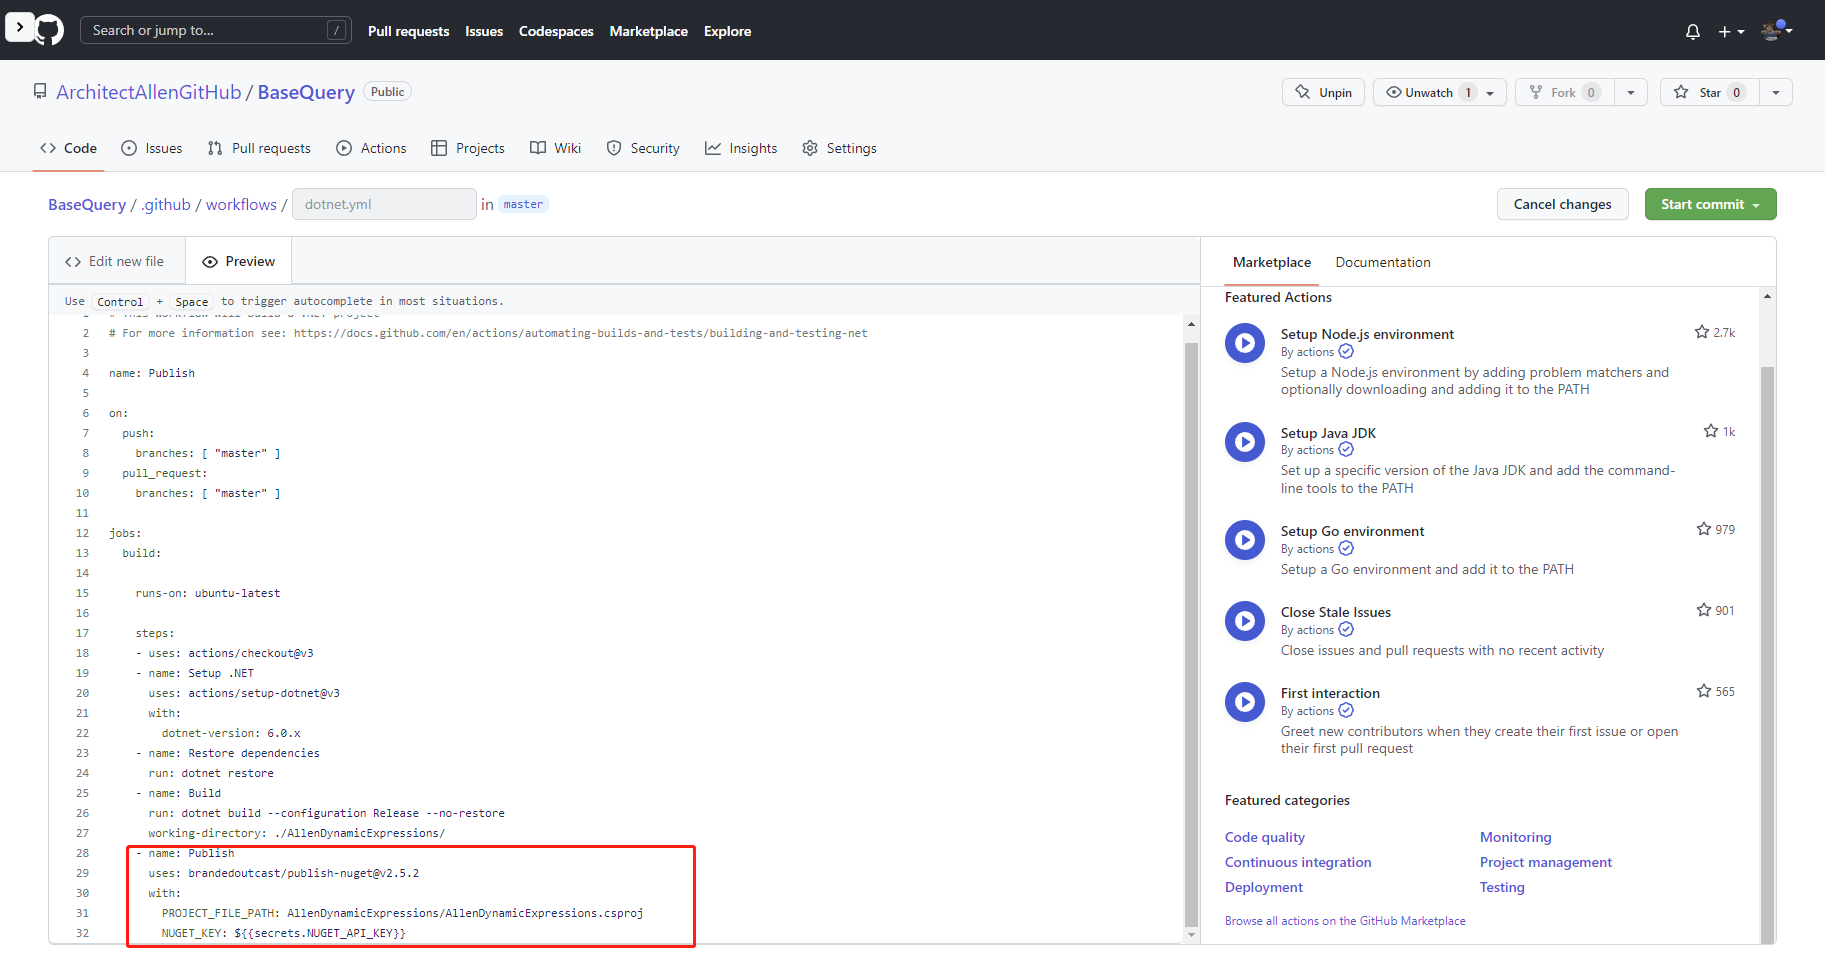Click the Setup Node.js environment action icon
This screenshot has width=1825, height=961.
[x=1245, y=343]
